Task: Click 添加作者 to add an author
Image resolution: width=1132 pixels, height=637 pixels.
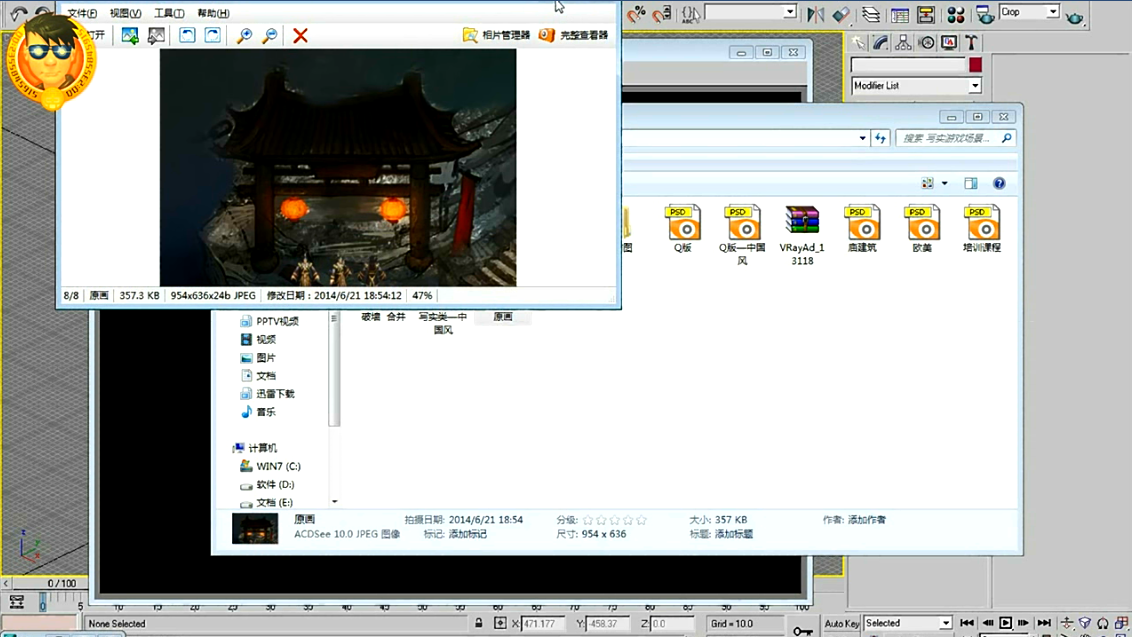Action: click(866, 520)
